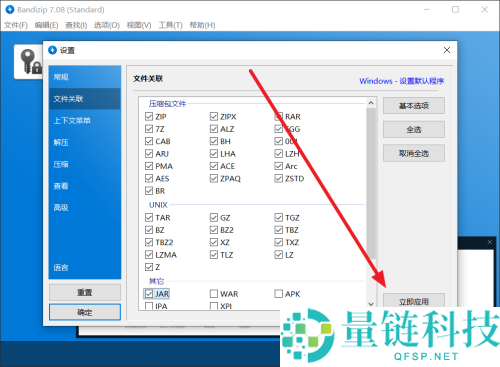Toggle the ZSTD checkbox
This screenshot has height=367, width=500.
coord(279,178)
